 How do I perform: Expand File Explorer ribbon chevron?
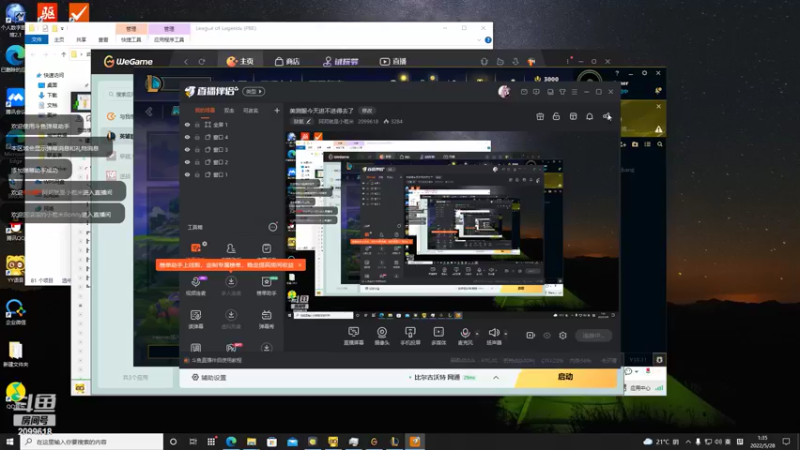click(479, 40)
